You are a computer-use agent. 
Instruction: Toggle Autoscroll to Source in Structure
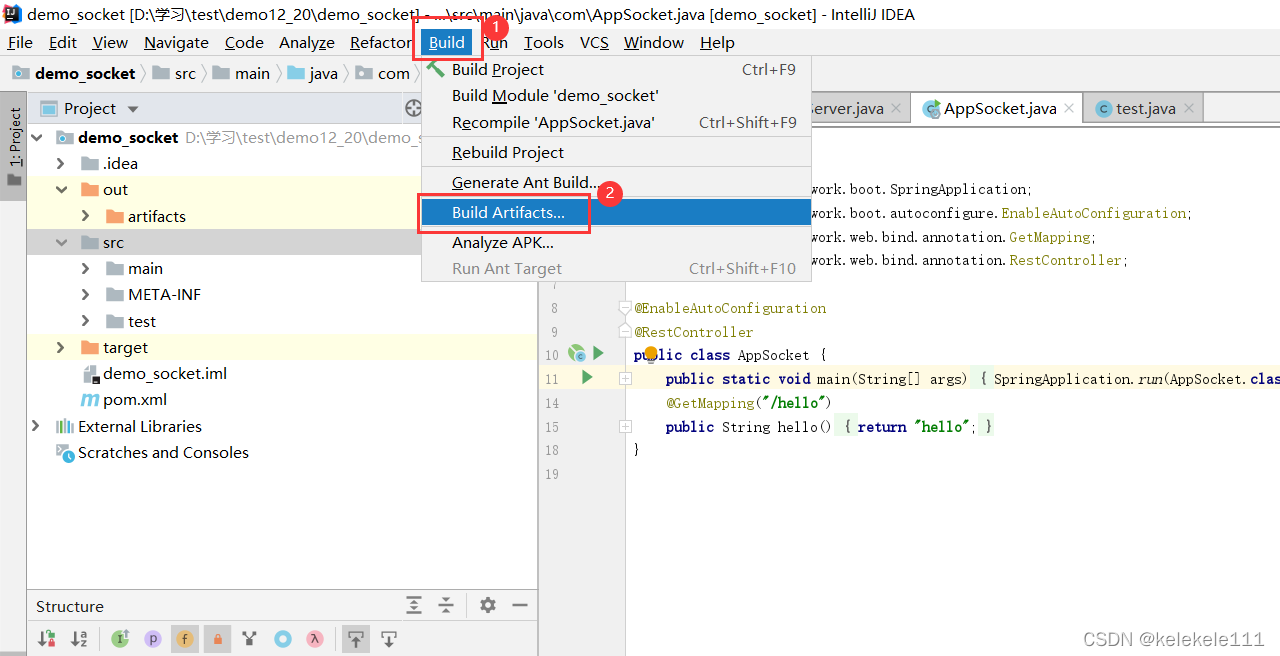(355, 638)
